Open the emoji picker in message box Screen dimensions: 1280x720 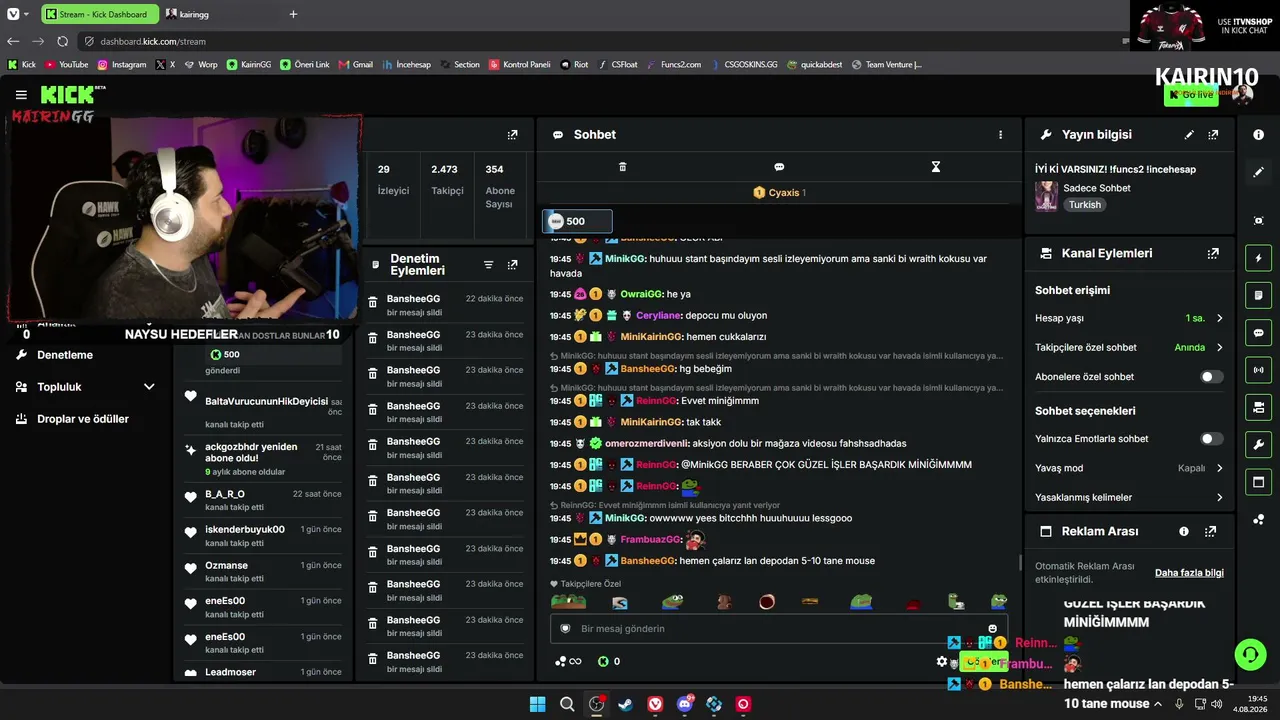[x=992, y=629]
